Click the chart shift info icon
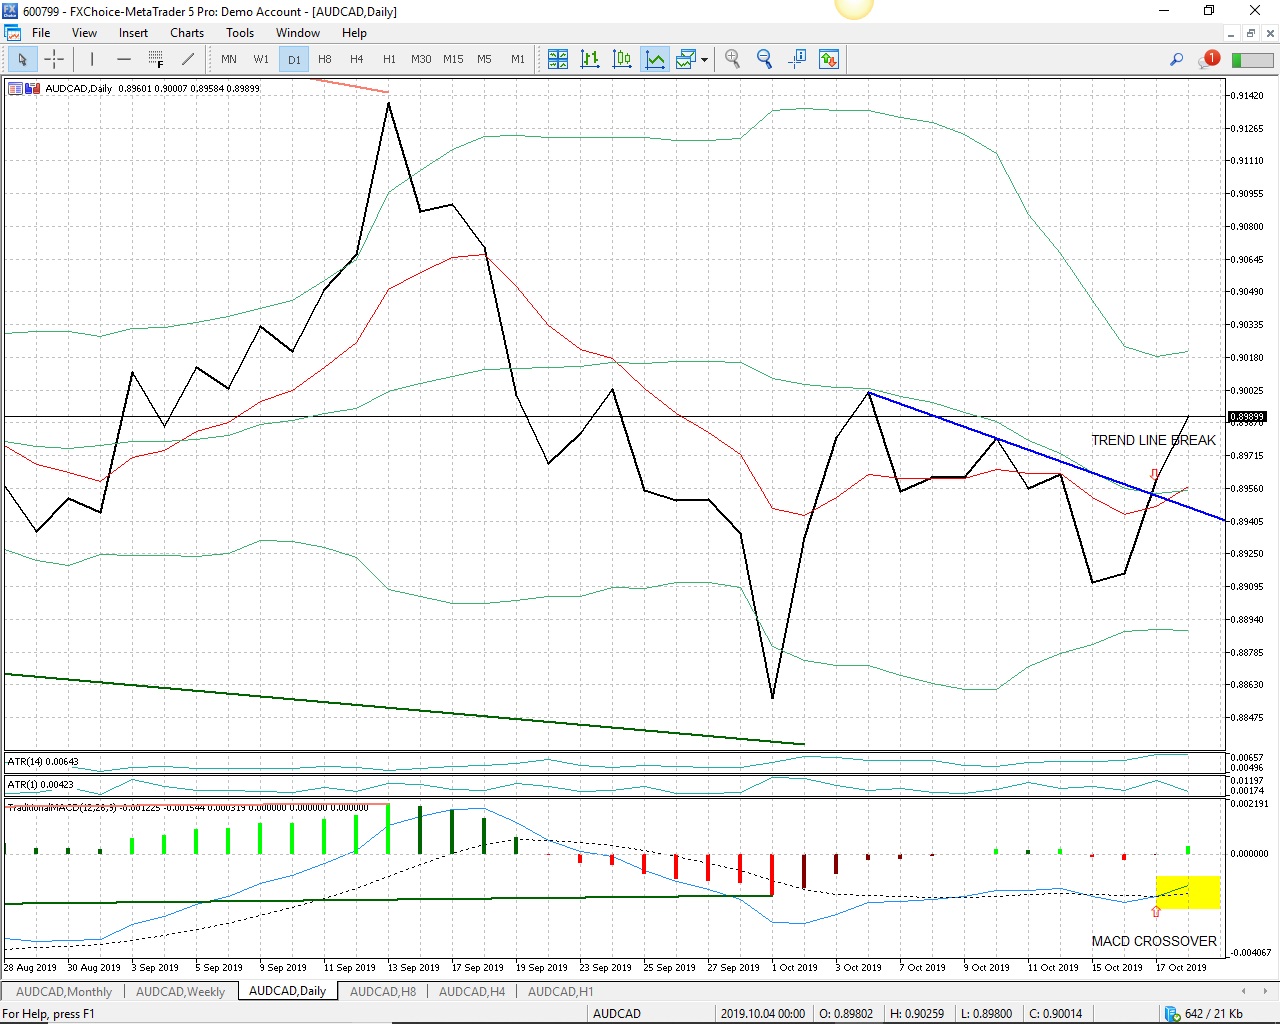 (797, 59)
